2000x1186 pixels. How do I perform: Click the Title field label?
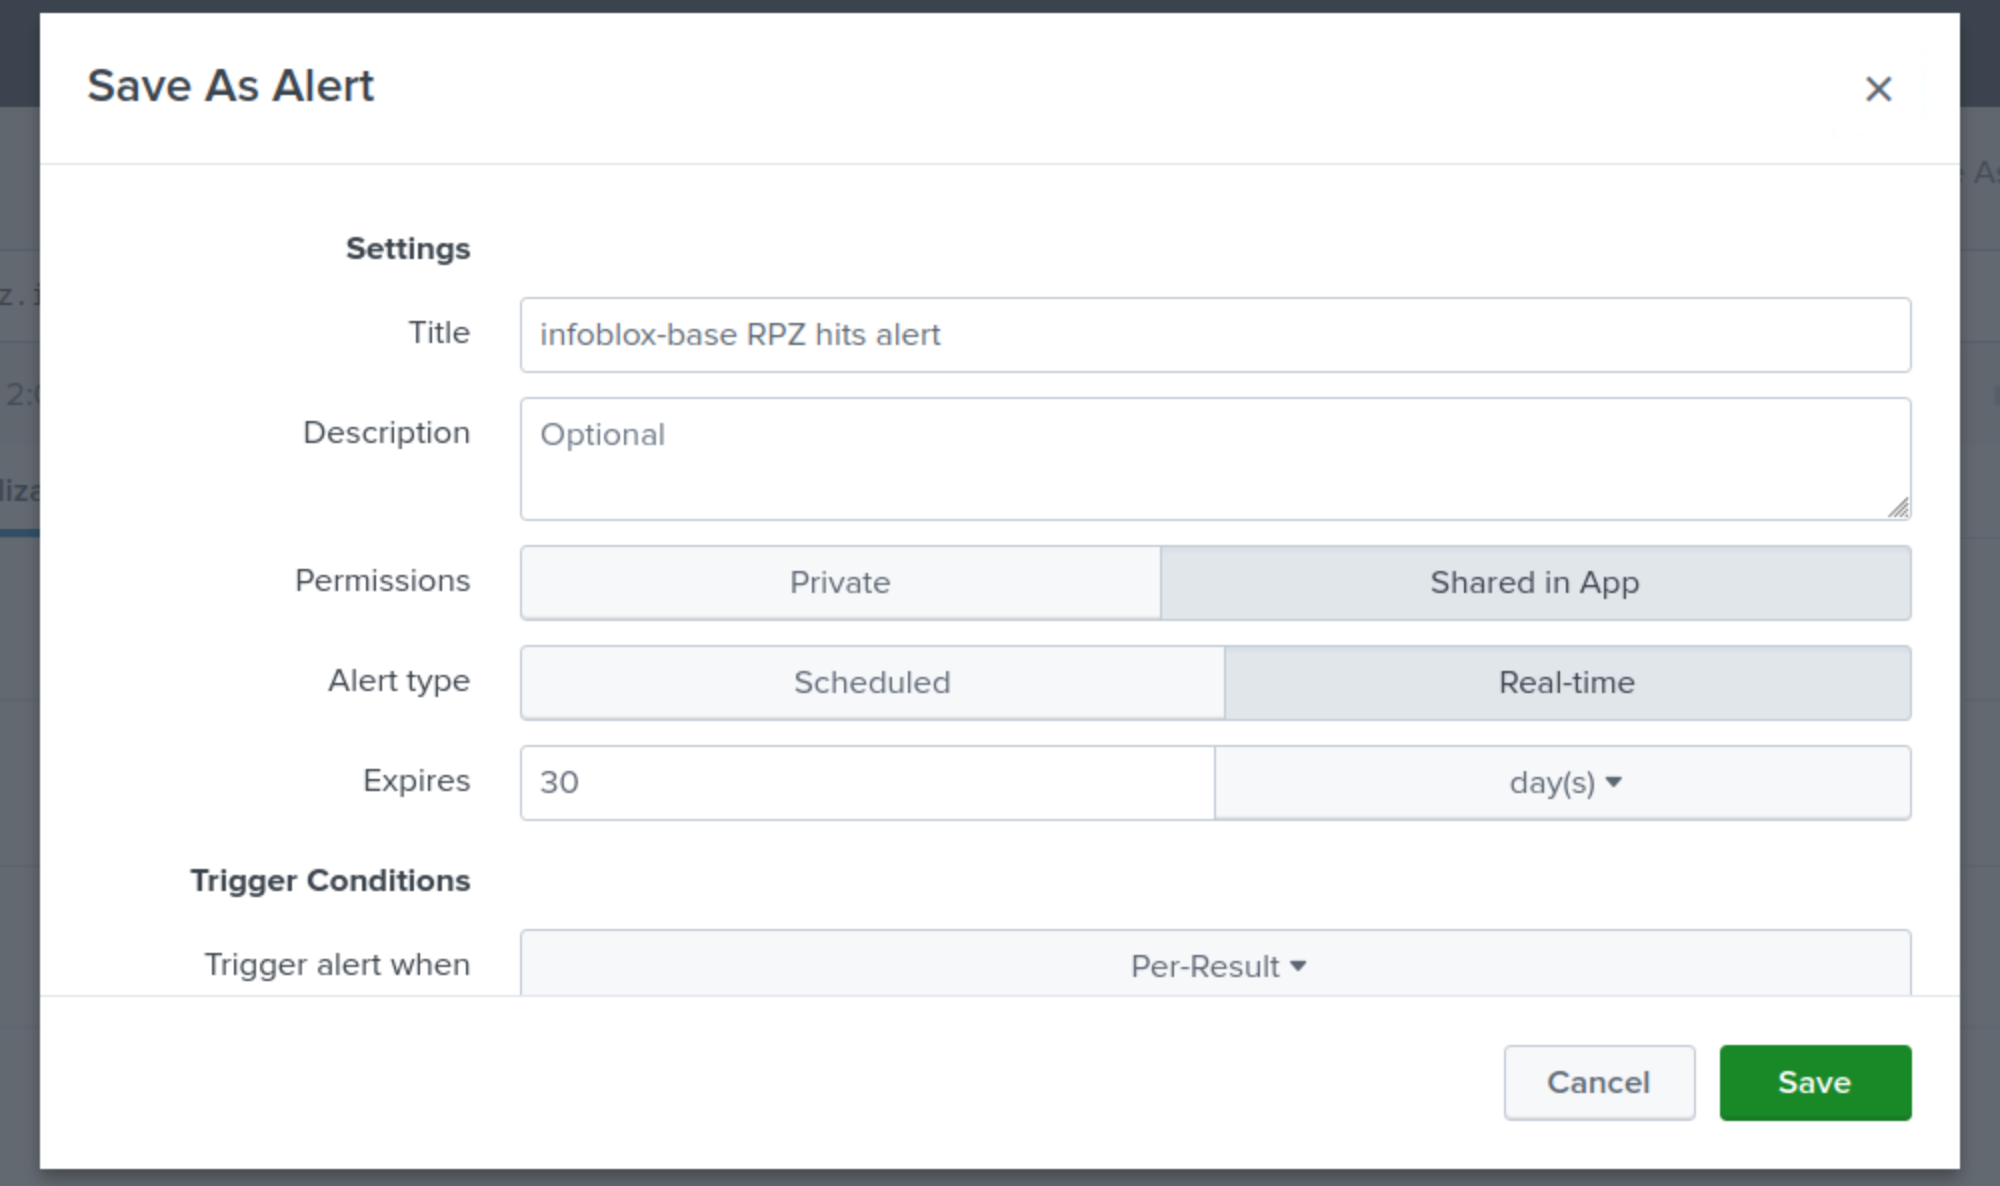click(x=438, y=332)
